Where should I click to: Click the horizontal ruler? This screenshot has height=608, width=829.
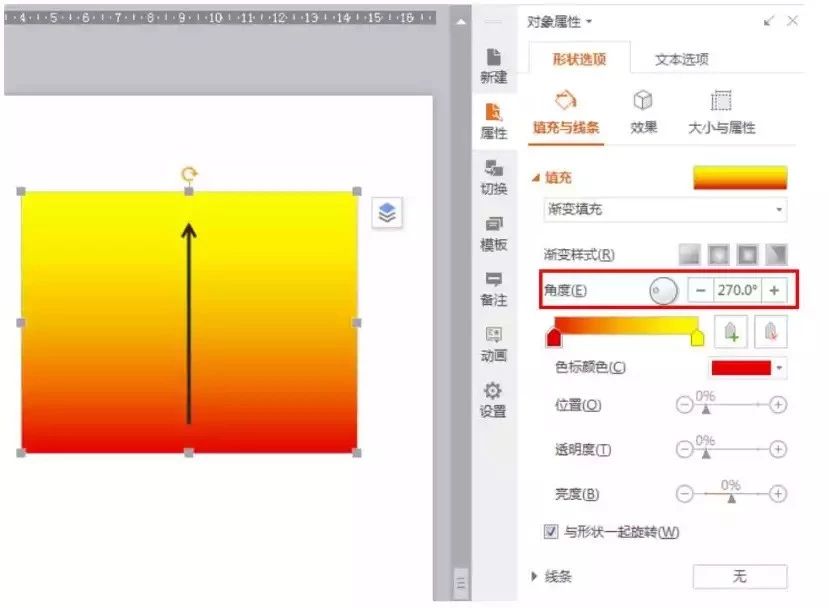click(x=219, y=18)
